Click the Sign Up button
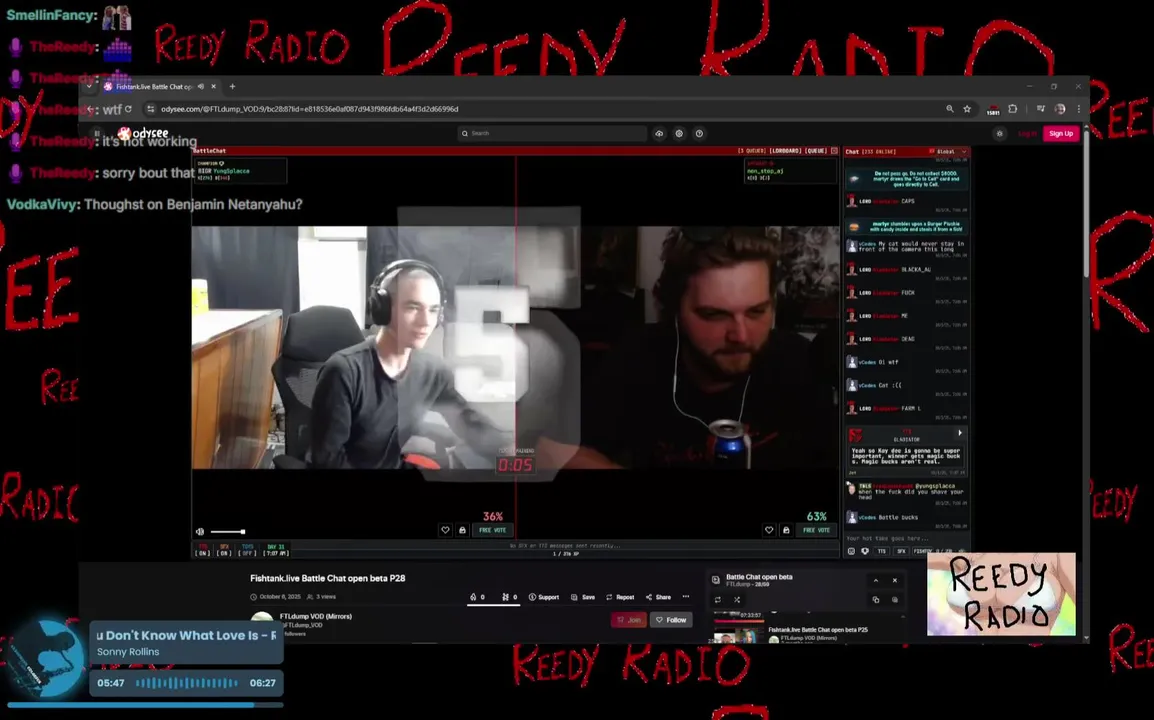1154x720 pixels. [1061, 133]
